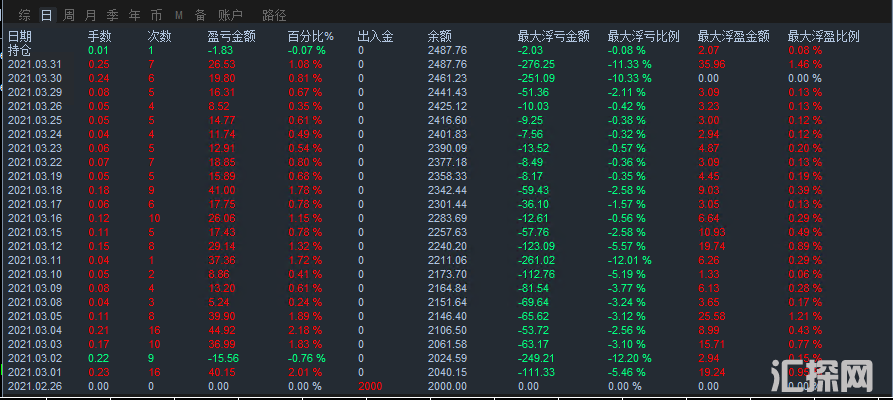Click the 2487.76 balance in 2021.03.31 row

447,64
